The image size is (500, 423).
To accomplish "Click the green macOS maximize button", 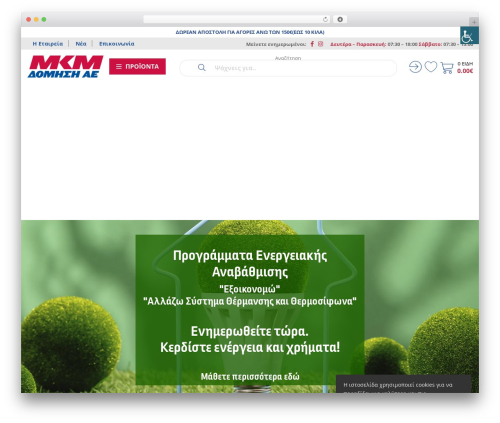I will (x=44, y=20).
